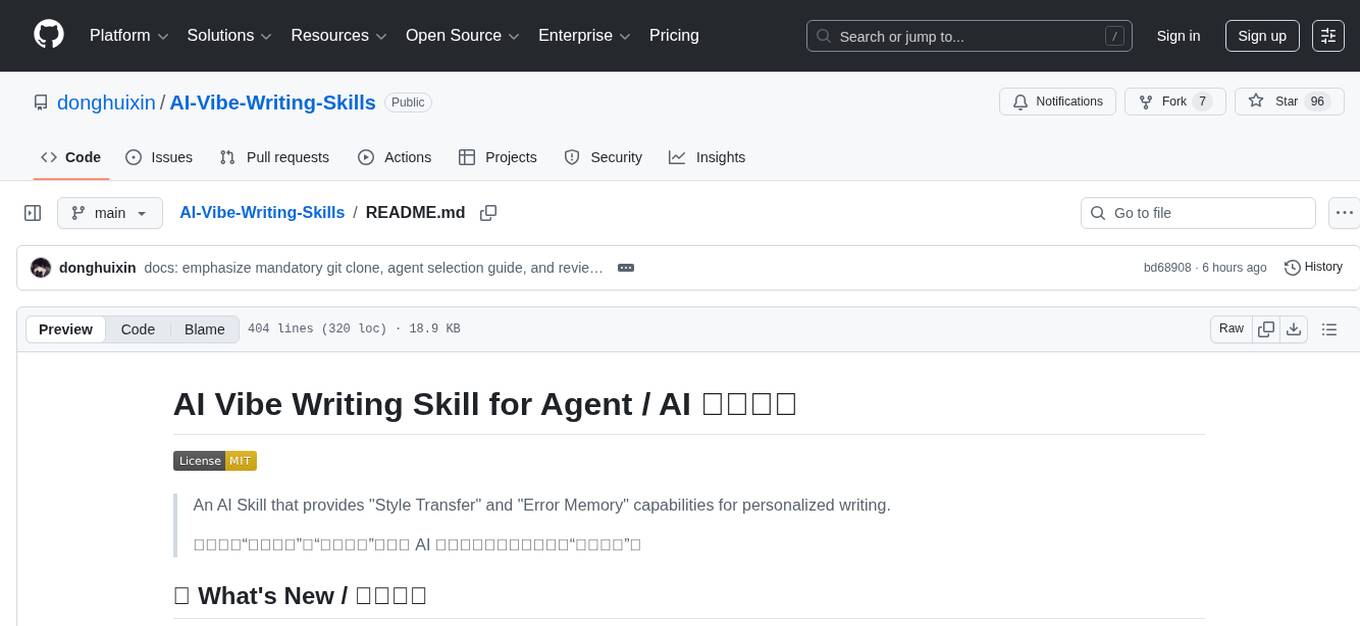Open the Issues tab
This screenshot has width=1360, height=626.
coord(159,157)
